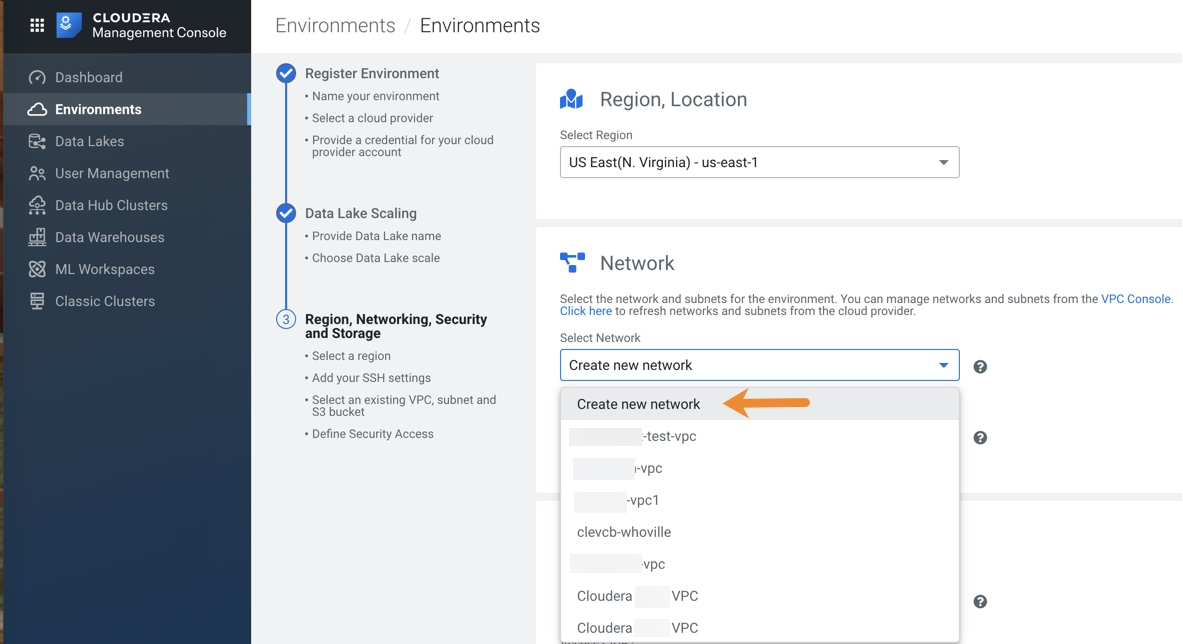Choose the clevcb-whoville network option

tap(760, 532)
